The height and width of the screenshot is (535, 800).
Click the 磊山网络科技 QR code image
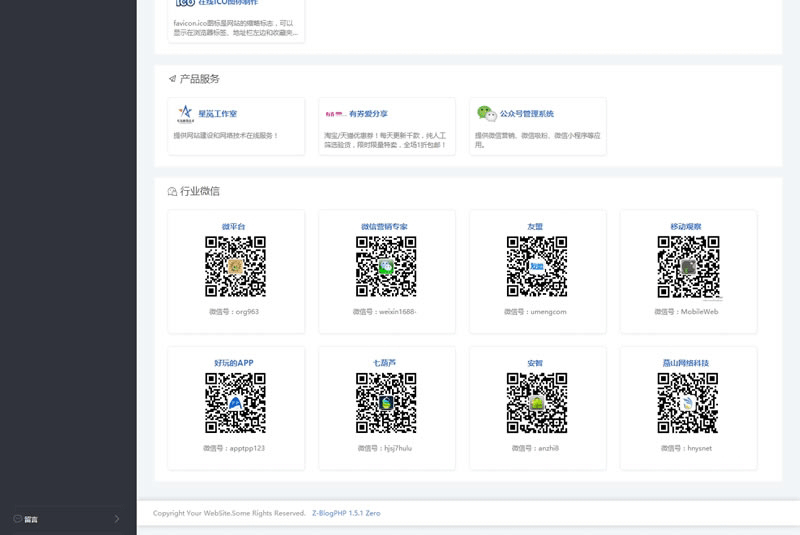point(688,403)
